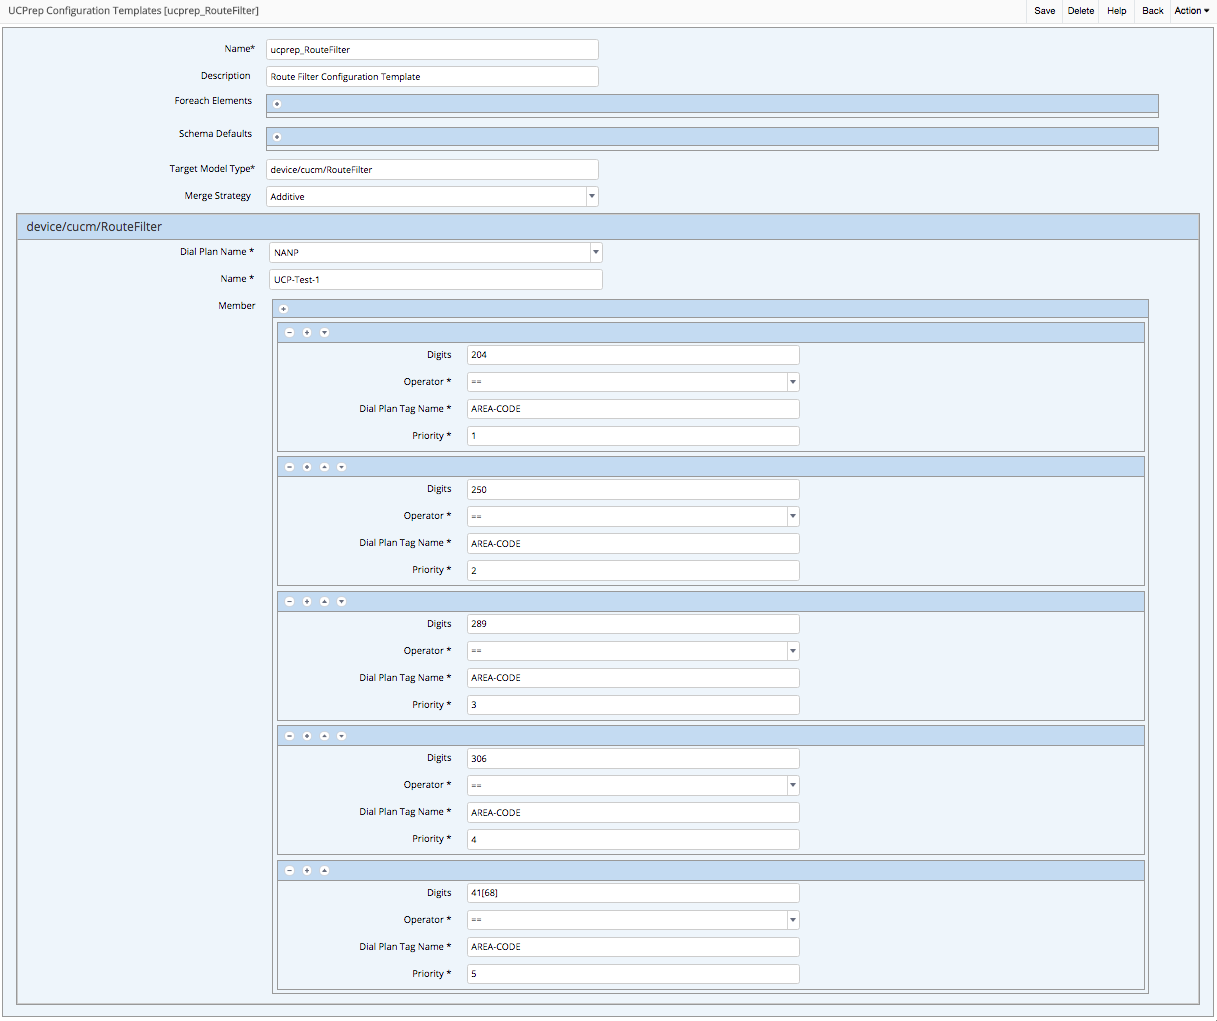Click the Save button
This screenshot has height=1021, width=1217.
point(1044,11)
